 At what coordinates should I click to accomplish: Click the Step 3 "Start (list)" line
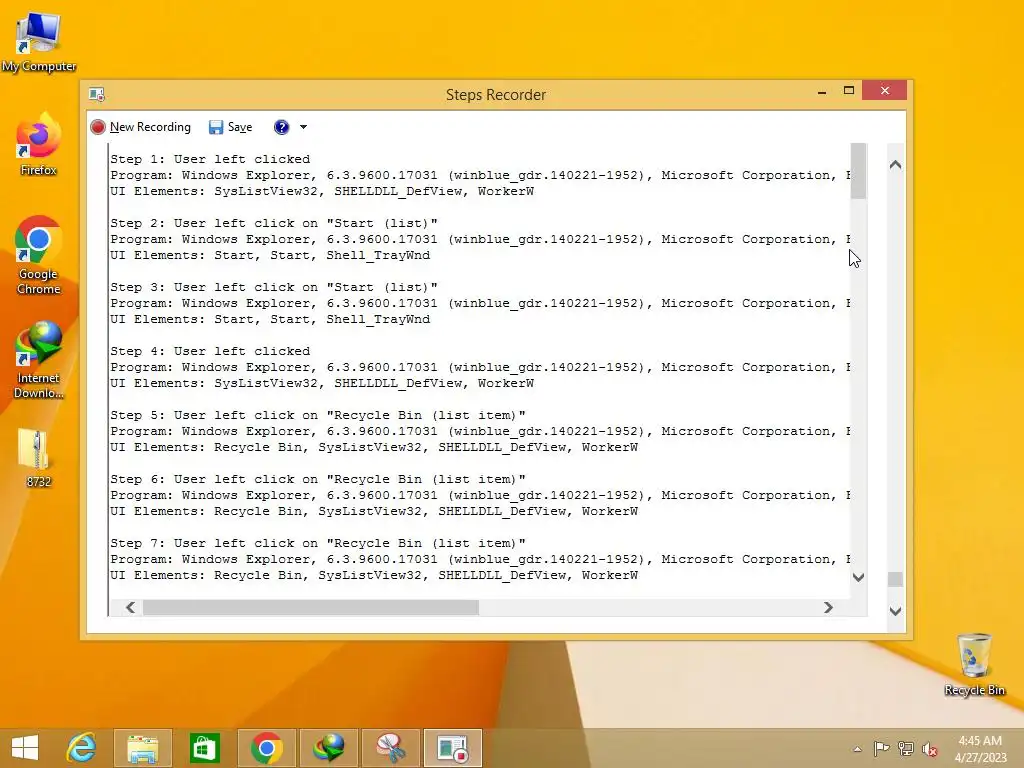point(274,287)
